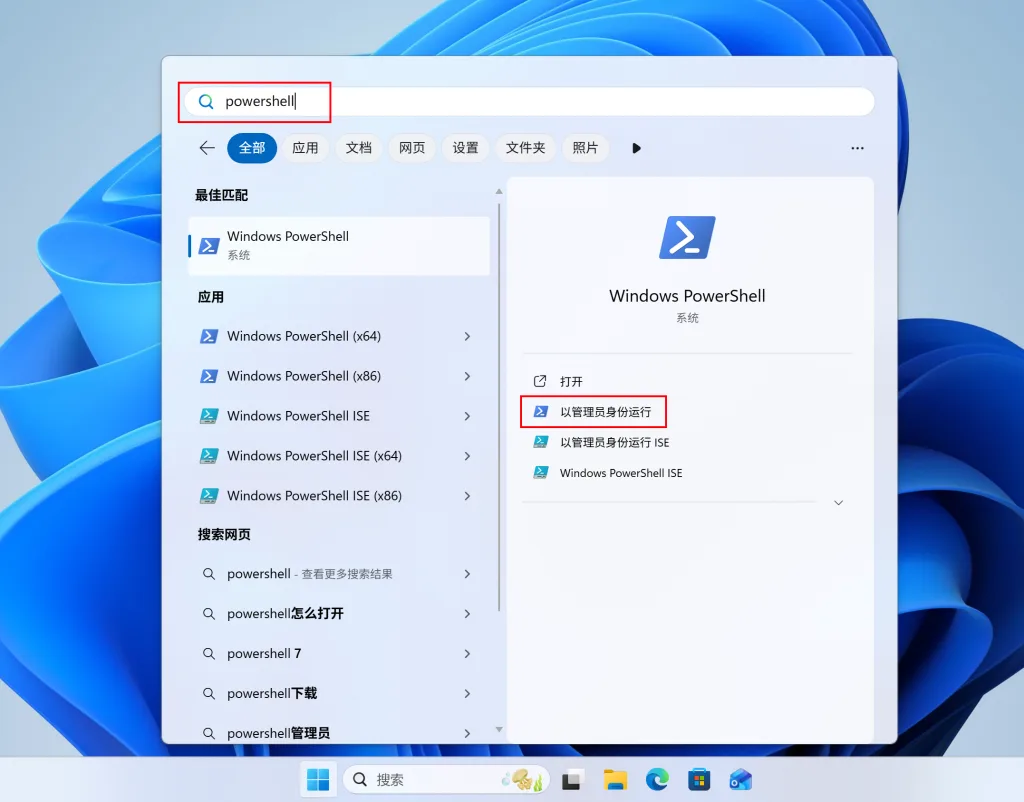Collapse the right pane using the down chevron

[x=838, y=503]
